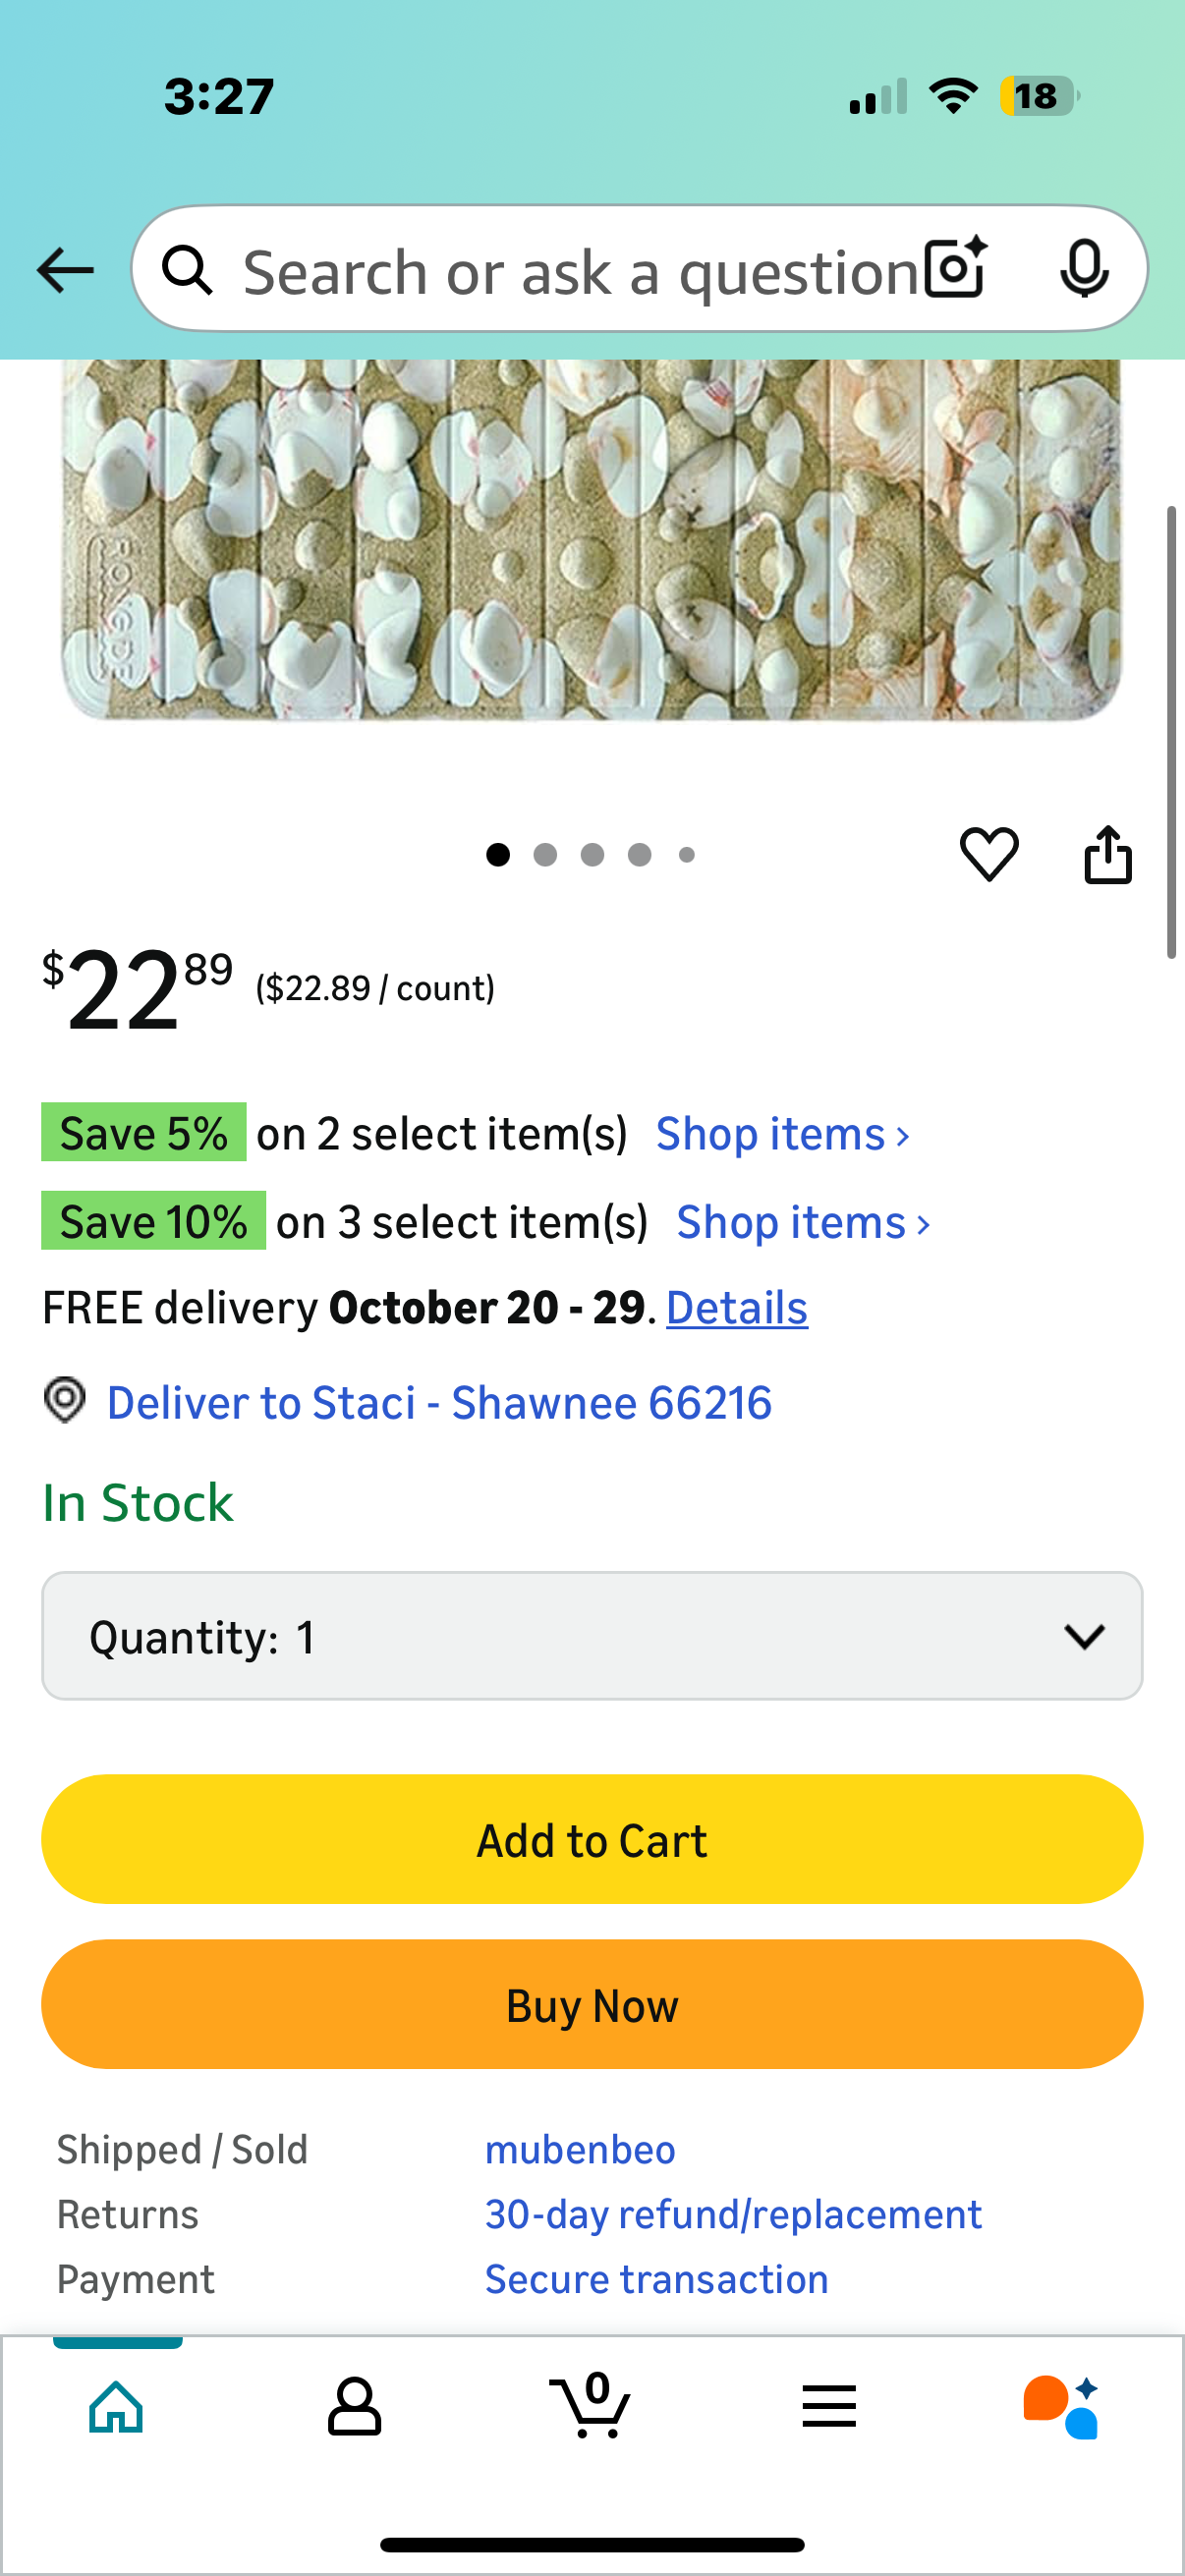The image size is (1185, 2576).
Task: Open the shopping cart icon
Action: [x=591, y=2406]
